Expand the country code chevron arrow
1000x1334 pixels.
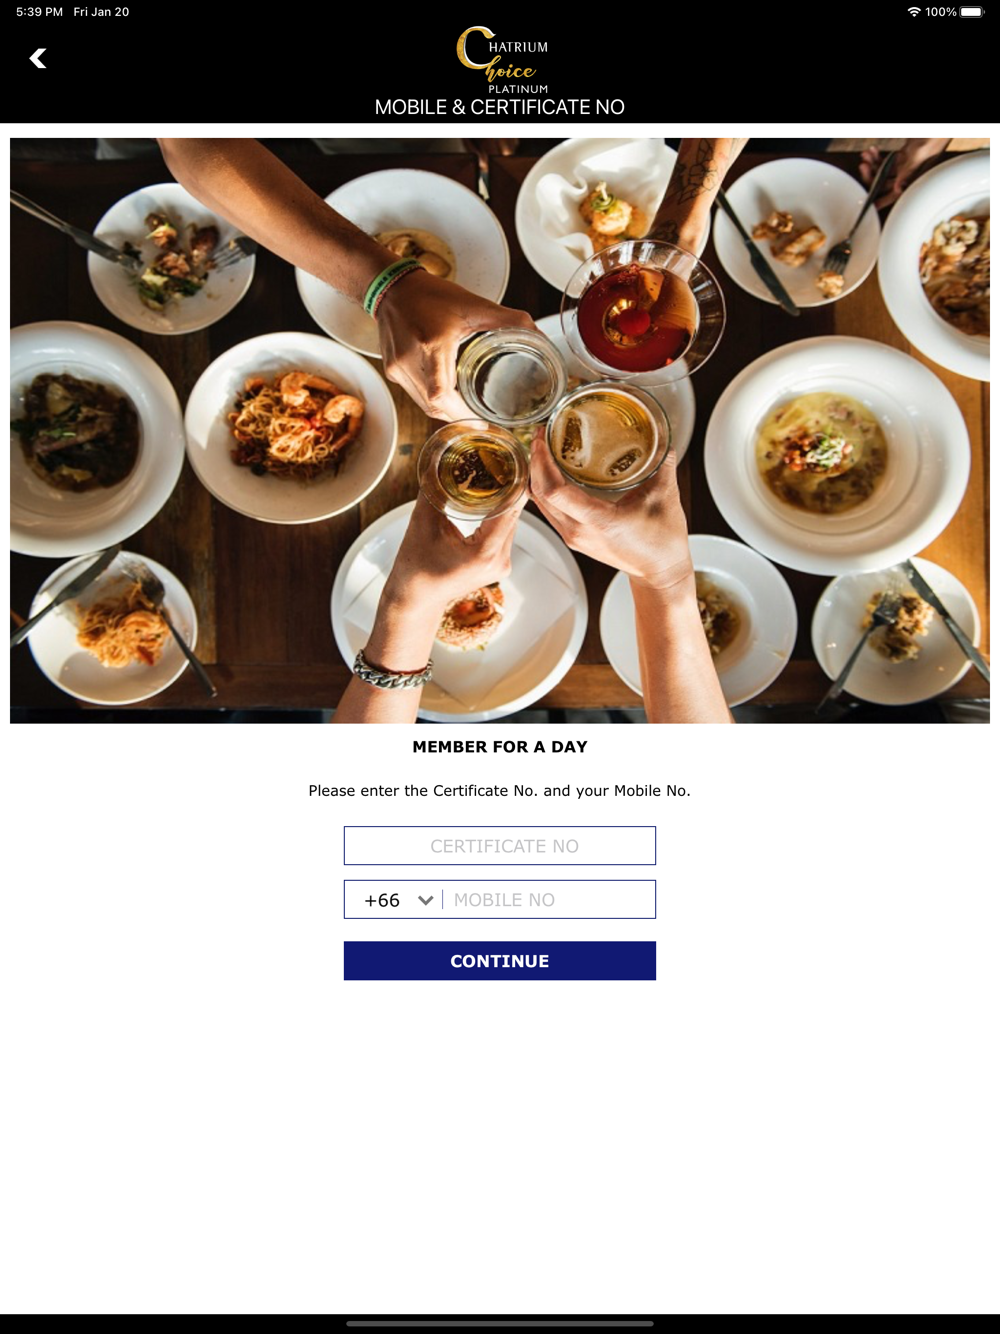tap(426, 900)
